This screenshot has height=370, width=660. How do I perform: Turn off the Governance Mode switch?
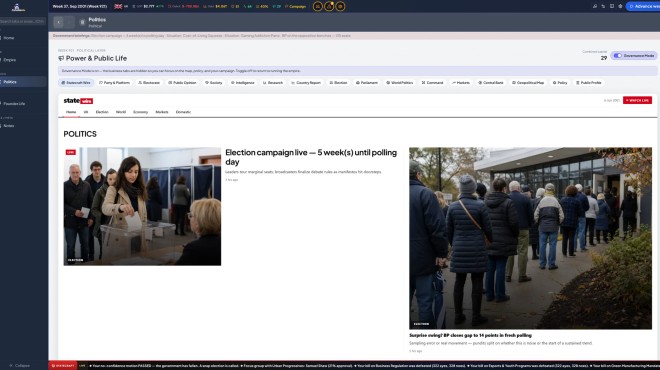tap(617, 56)
